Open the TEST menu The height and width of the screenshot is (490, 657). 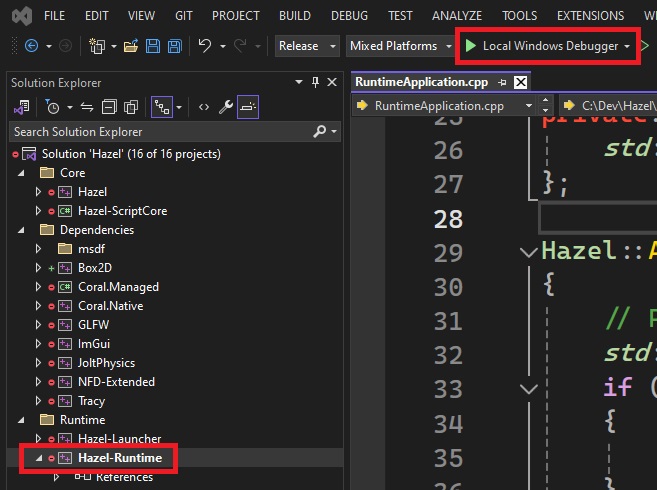(400, 16)
